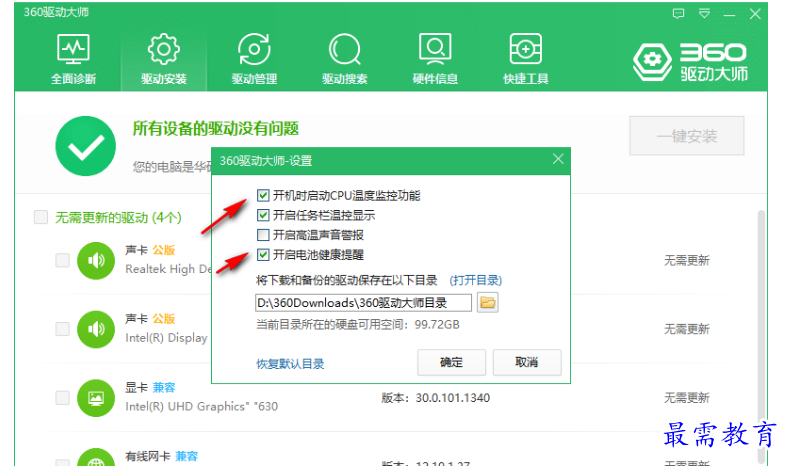Click the 恢复默认目录 link
The image size is (785, 466).
click(x=290, y=364)
